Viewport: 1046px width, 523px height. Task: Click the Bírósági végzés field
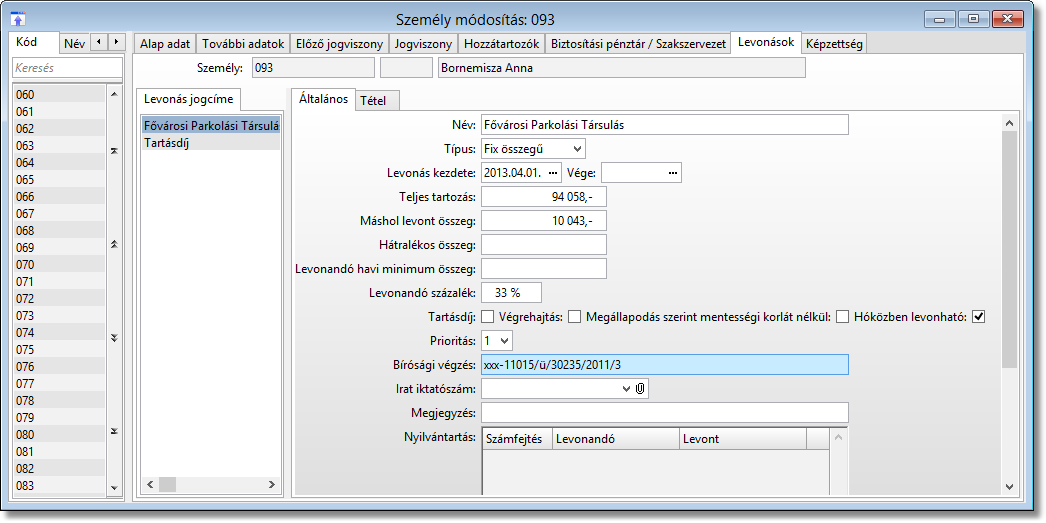click(x=664, y=364)
